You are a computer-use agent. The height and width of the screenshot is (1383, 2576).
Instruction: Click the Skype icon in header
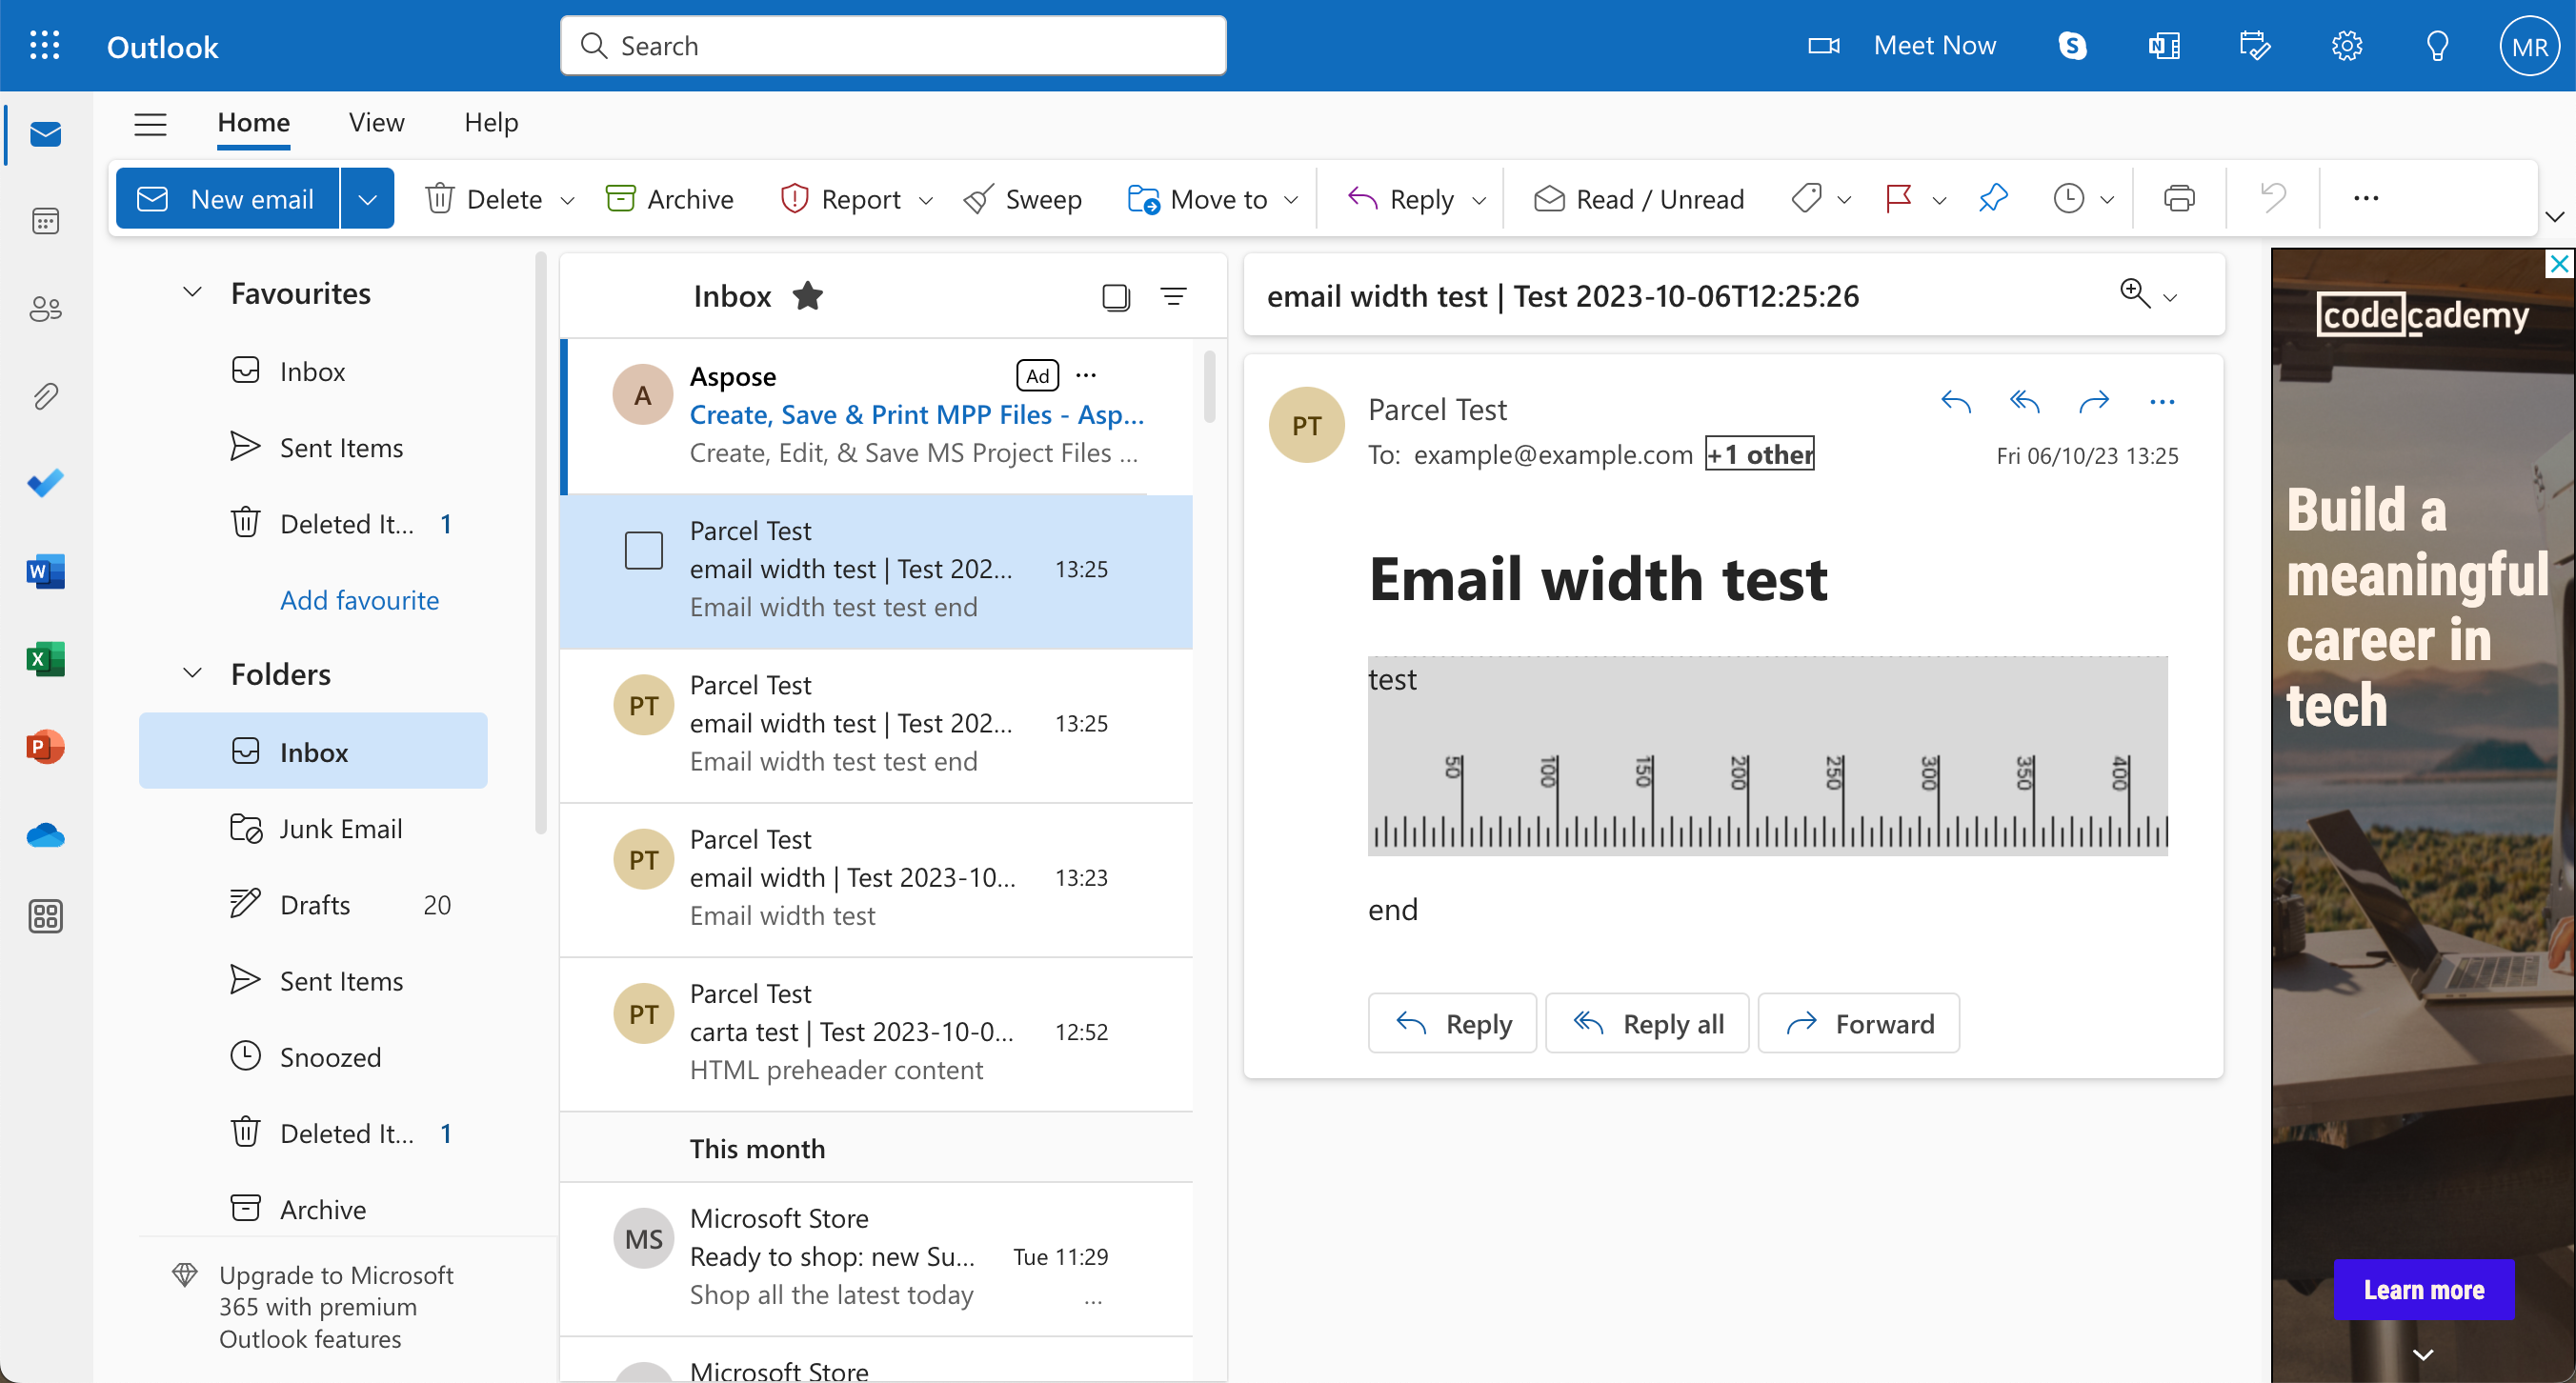pyautogui.click(x=2072, y=46)
